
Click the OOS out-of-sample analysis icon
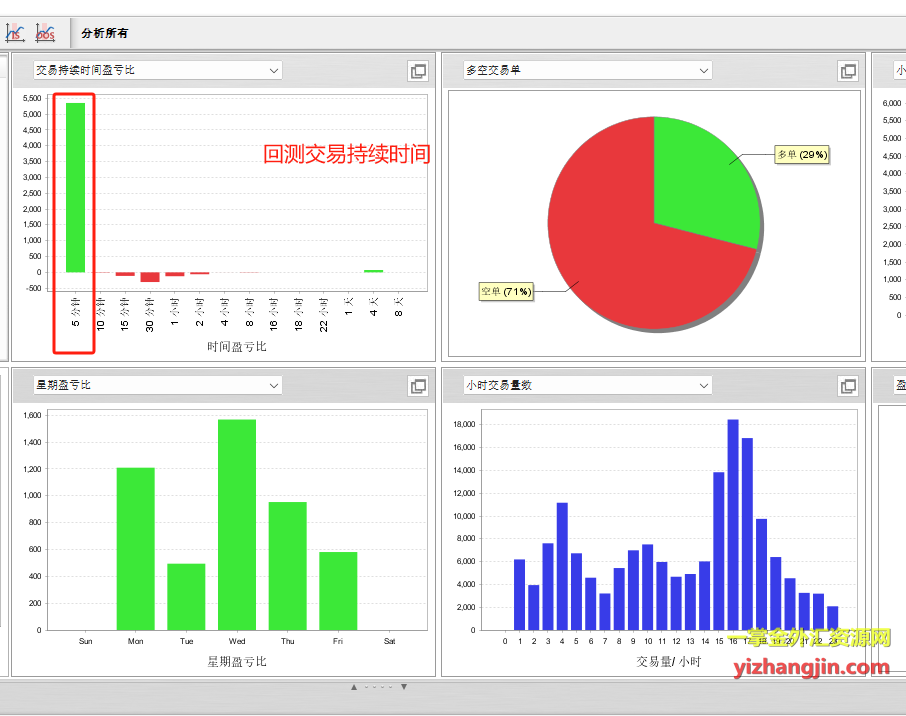pos(45,33)
